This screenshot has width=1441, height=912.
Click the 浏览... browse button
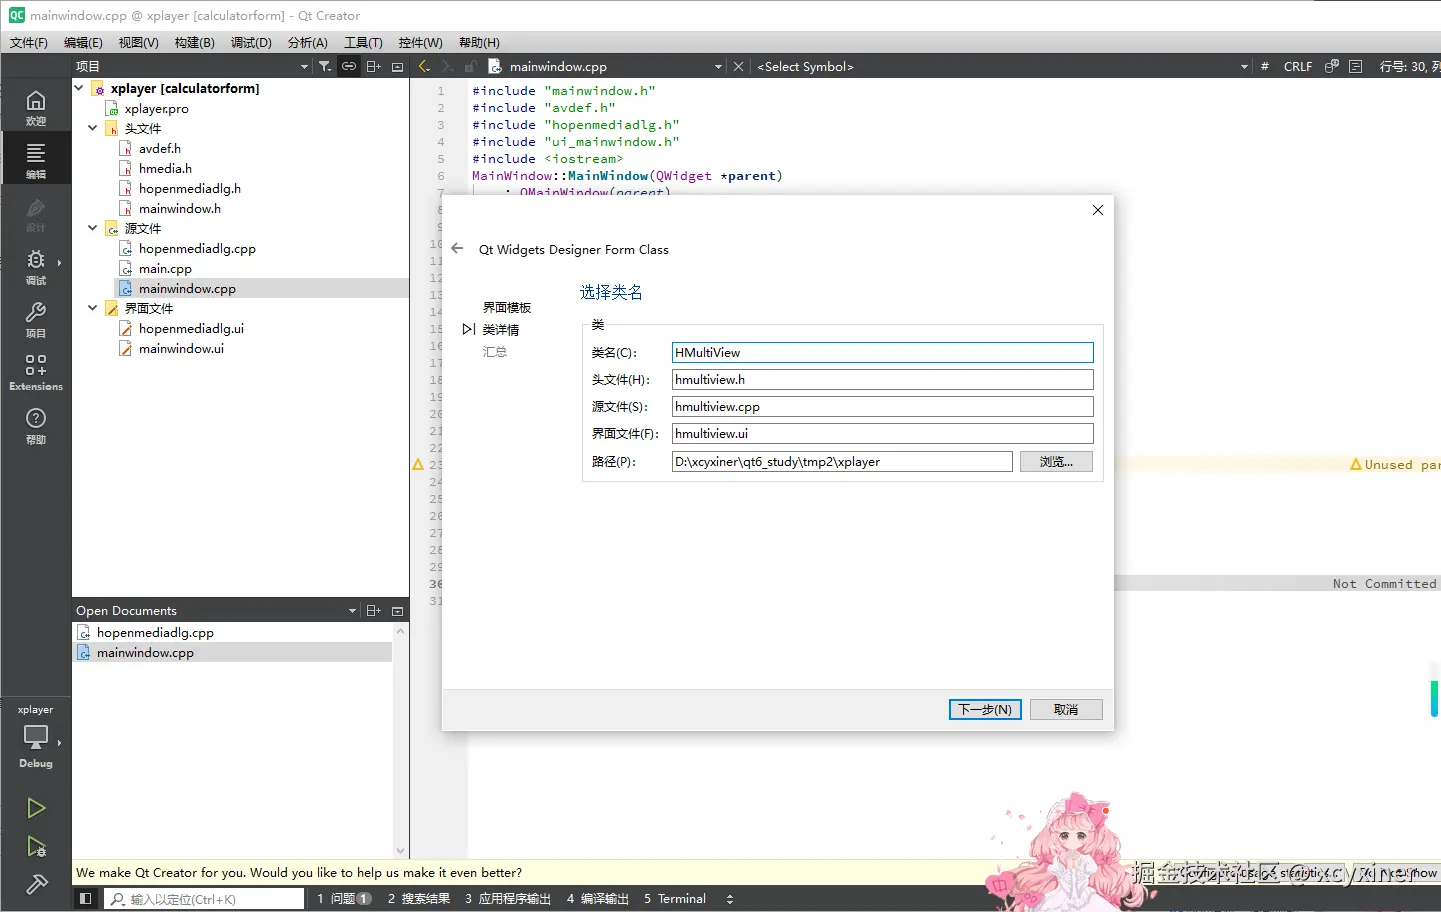[x=1056, y=461]
